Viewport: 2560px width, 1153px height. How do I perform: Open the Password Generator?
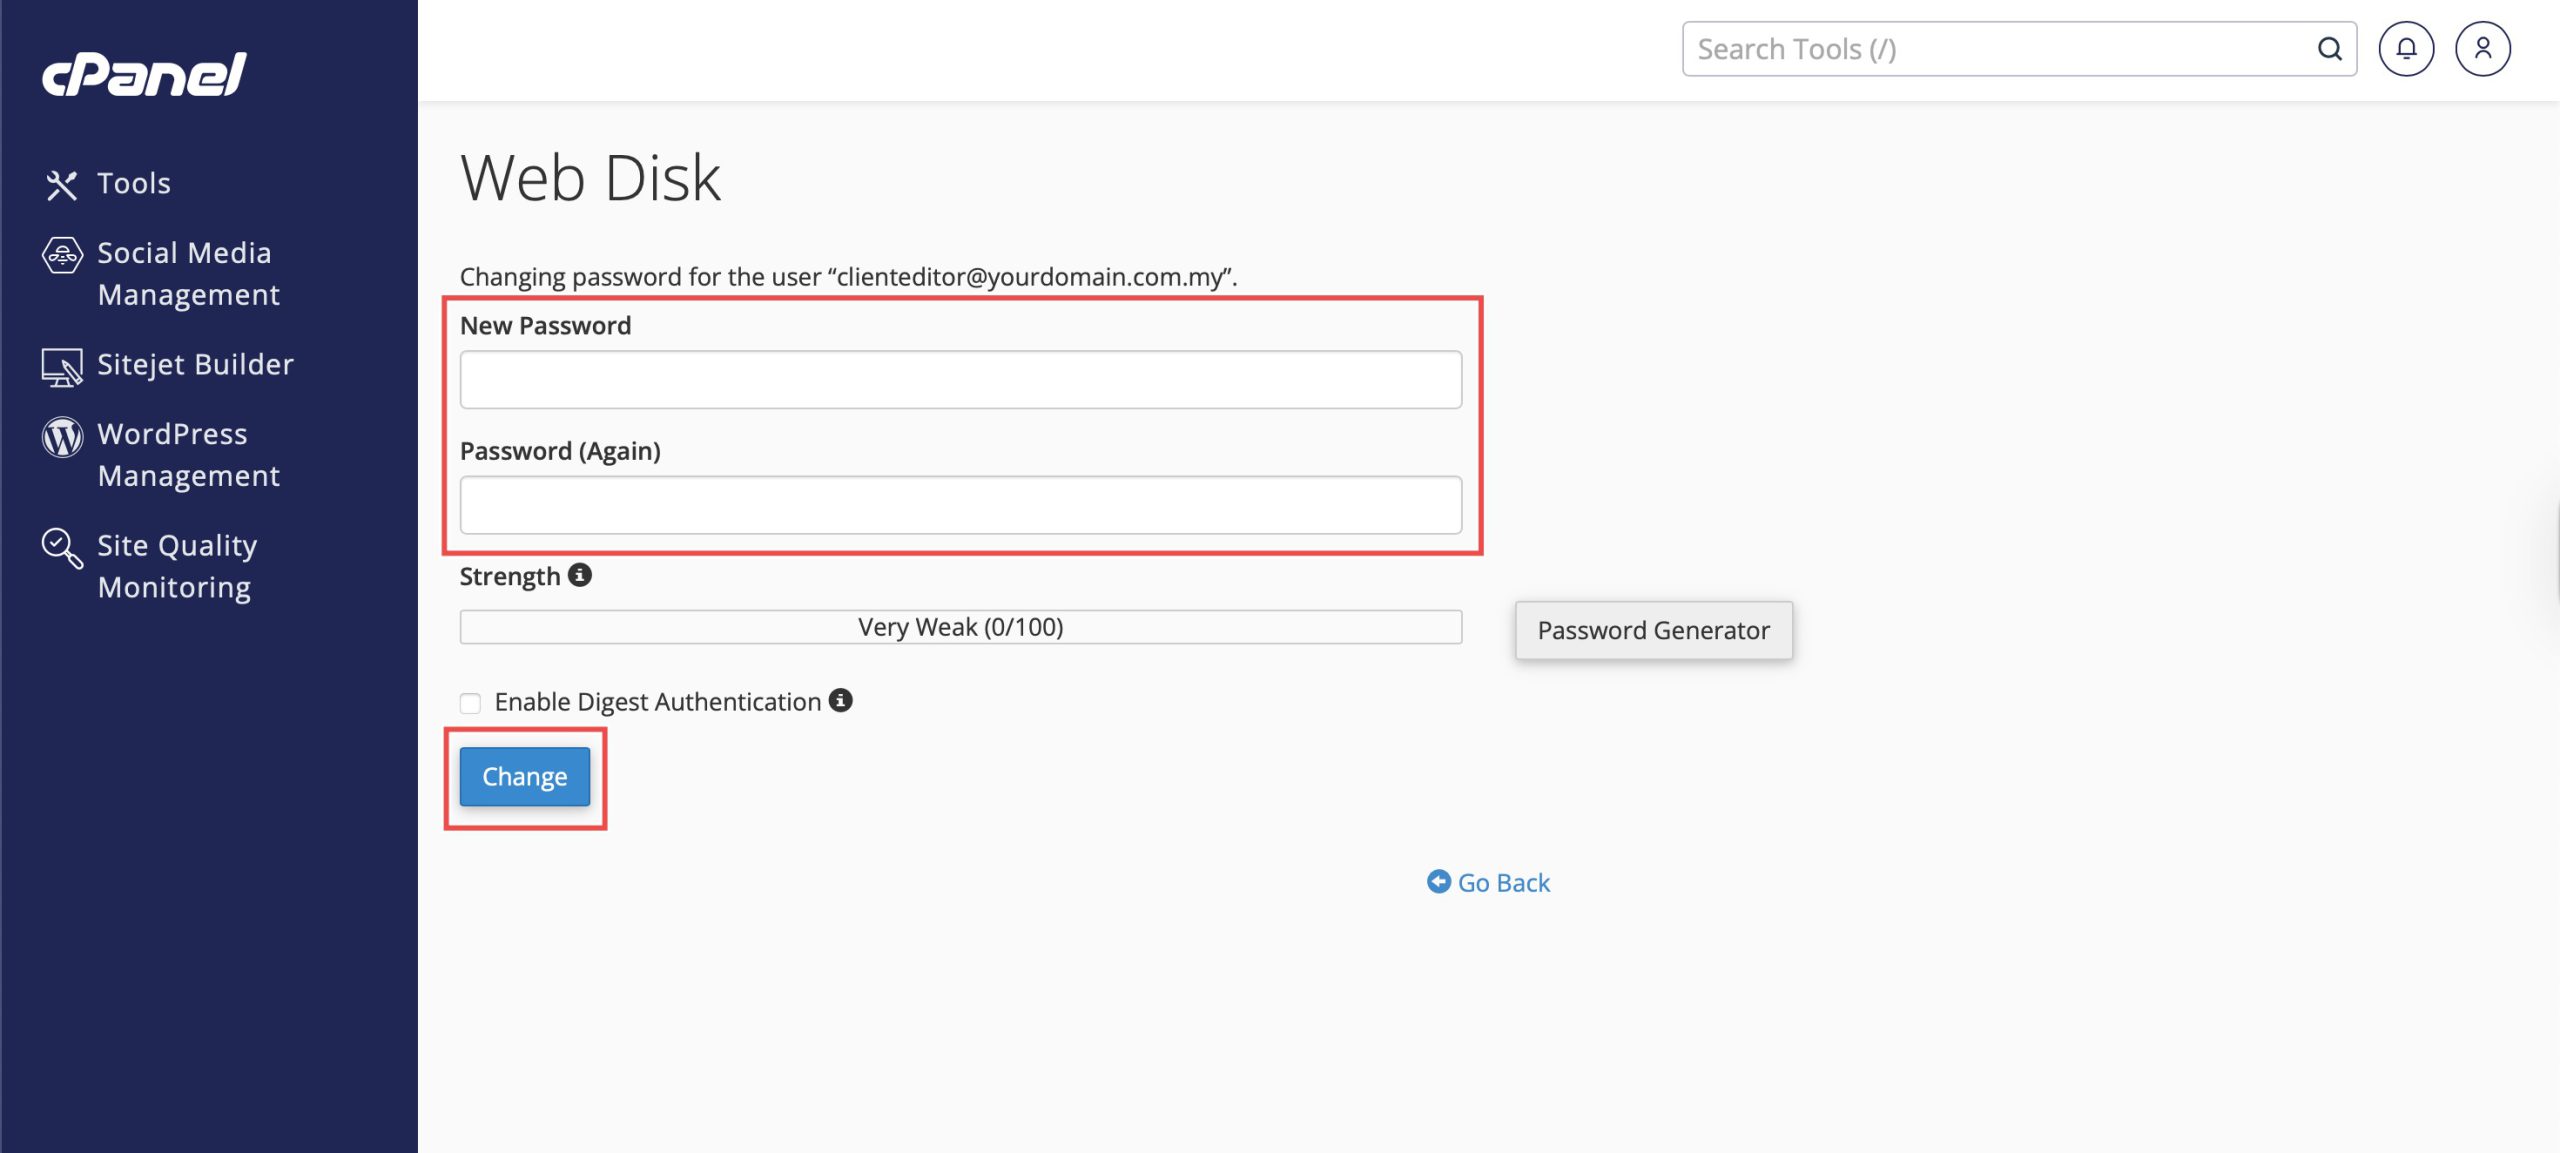coord(1653,630)
